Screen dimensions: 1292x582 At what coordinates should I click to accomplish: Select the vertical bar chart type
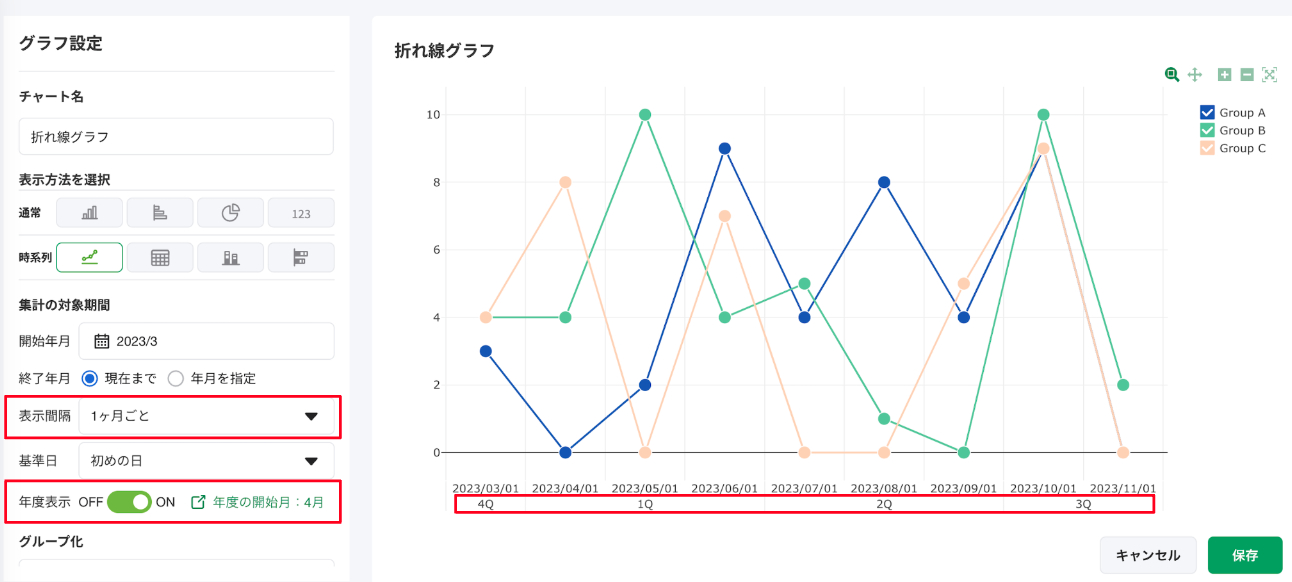pos(89,213)
